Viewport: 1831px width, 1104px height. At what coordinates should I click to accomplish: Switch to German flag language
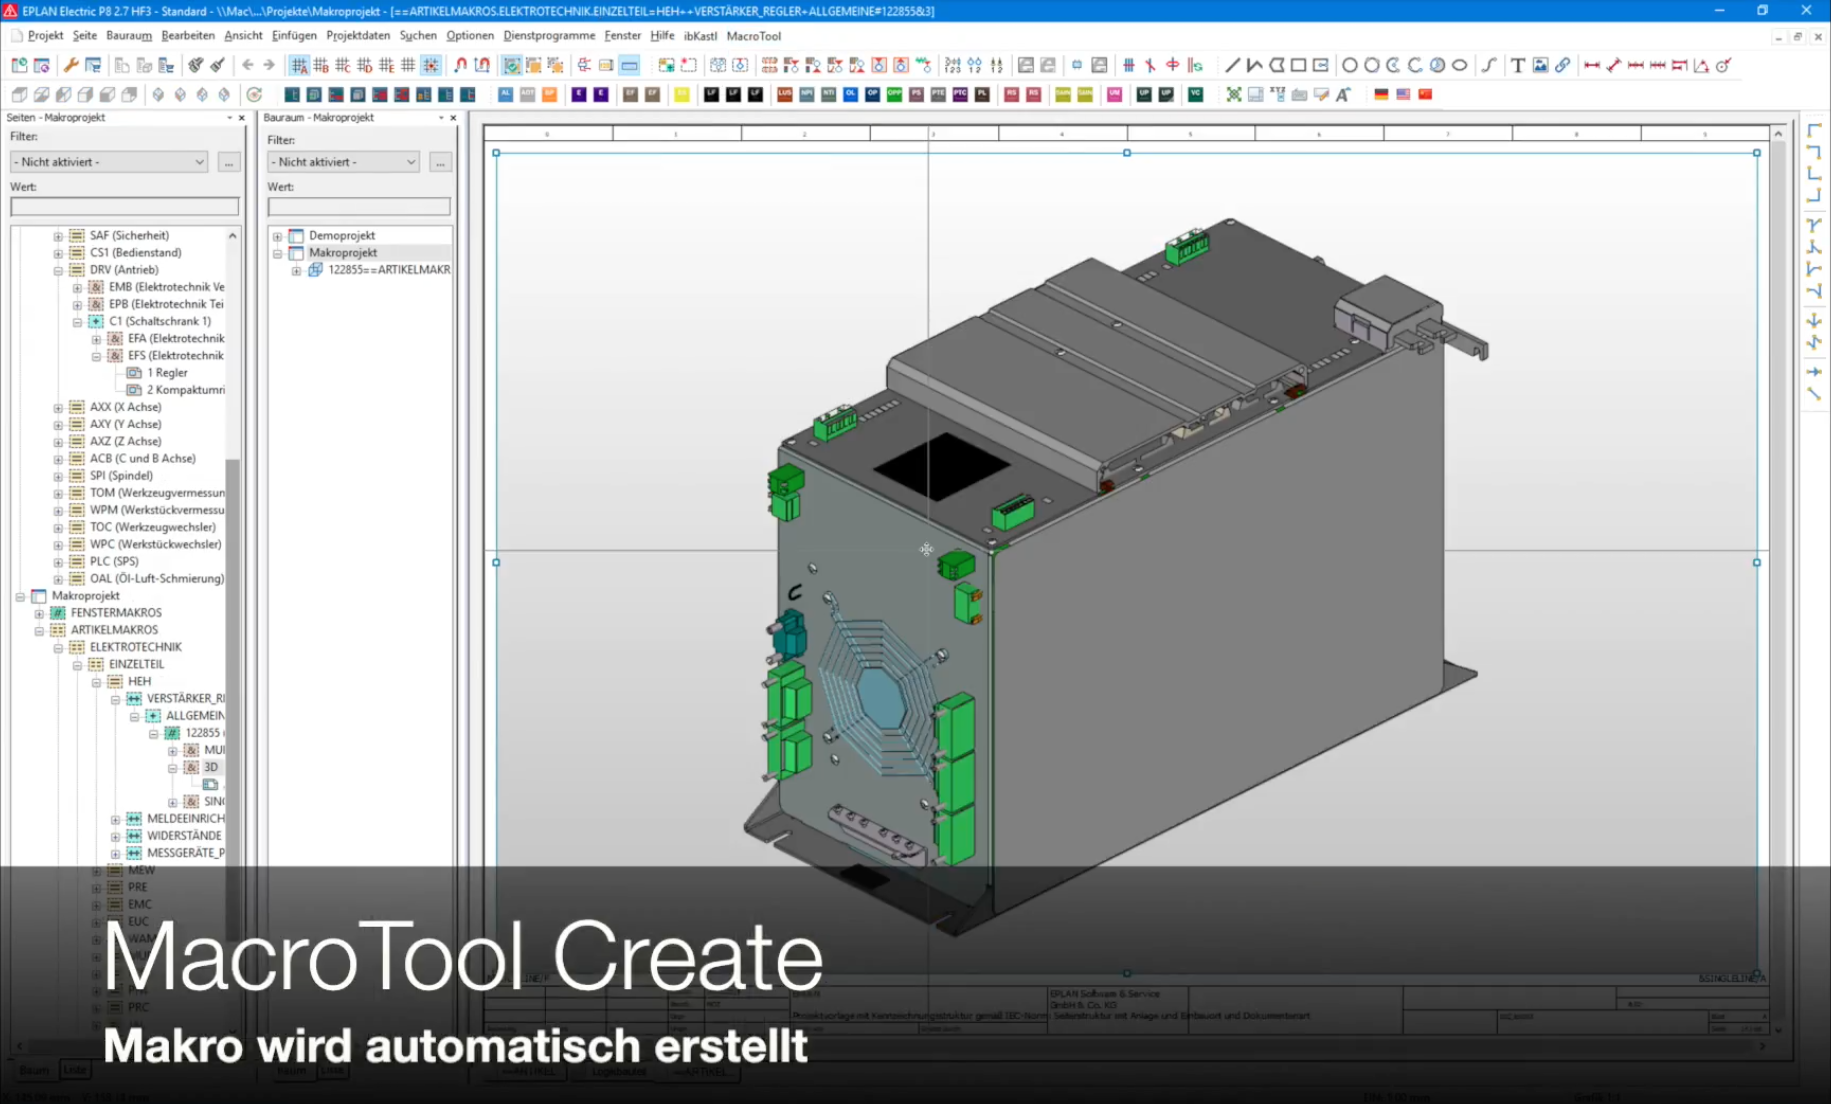(x=1381, y=94)
